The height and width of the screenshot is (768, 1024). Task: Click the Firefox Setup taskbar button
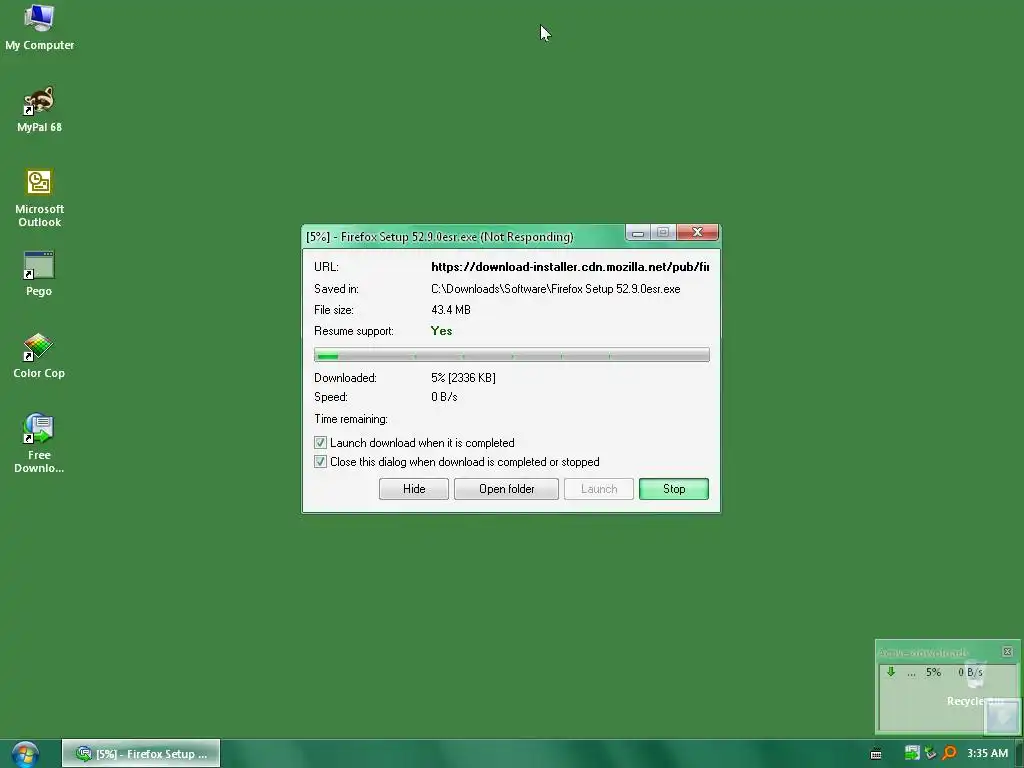[x=141, y=754]
